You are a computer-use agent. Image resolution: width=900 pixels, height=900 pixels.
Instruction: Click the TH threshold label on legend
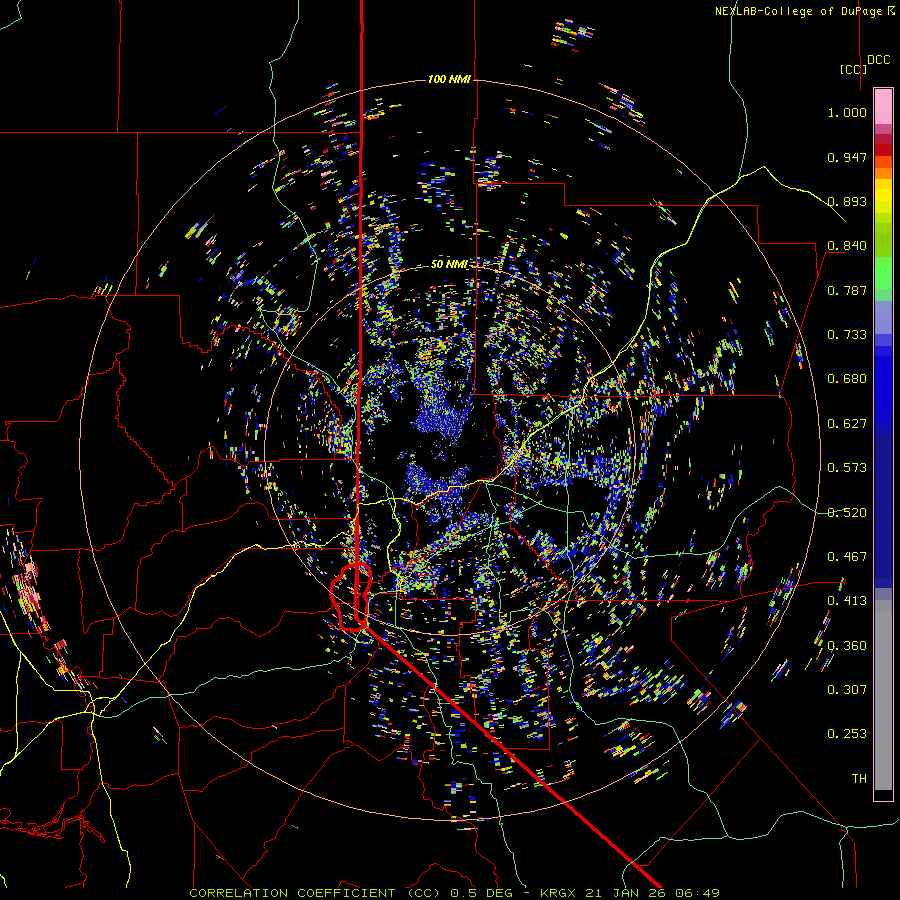click(859, 779)
